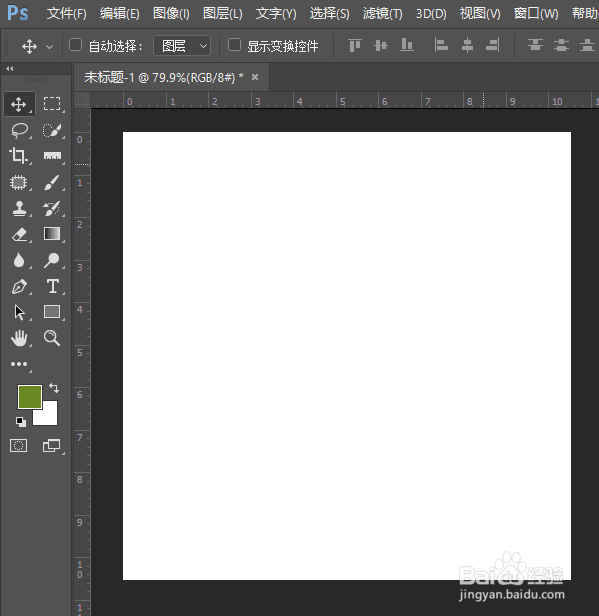
Task: Open the 选择(S) menu
Action: click(x=330, y=14)
